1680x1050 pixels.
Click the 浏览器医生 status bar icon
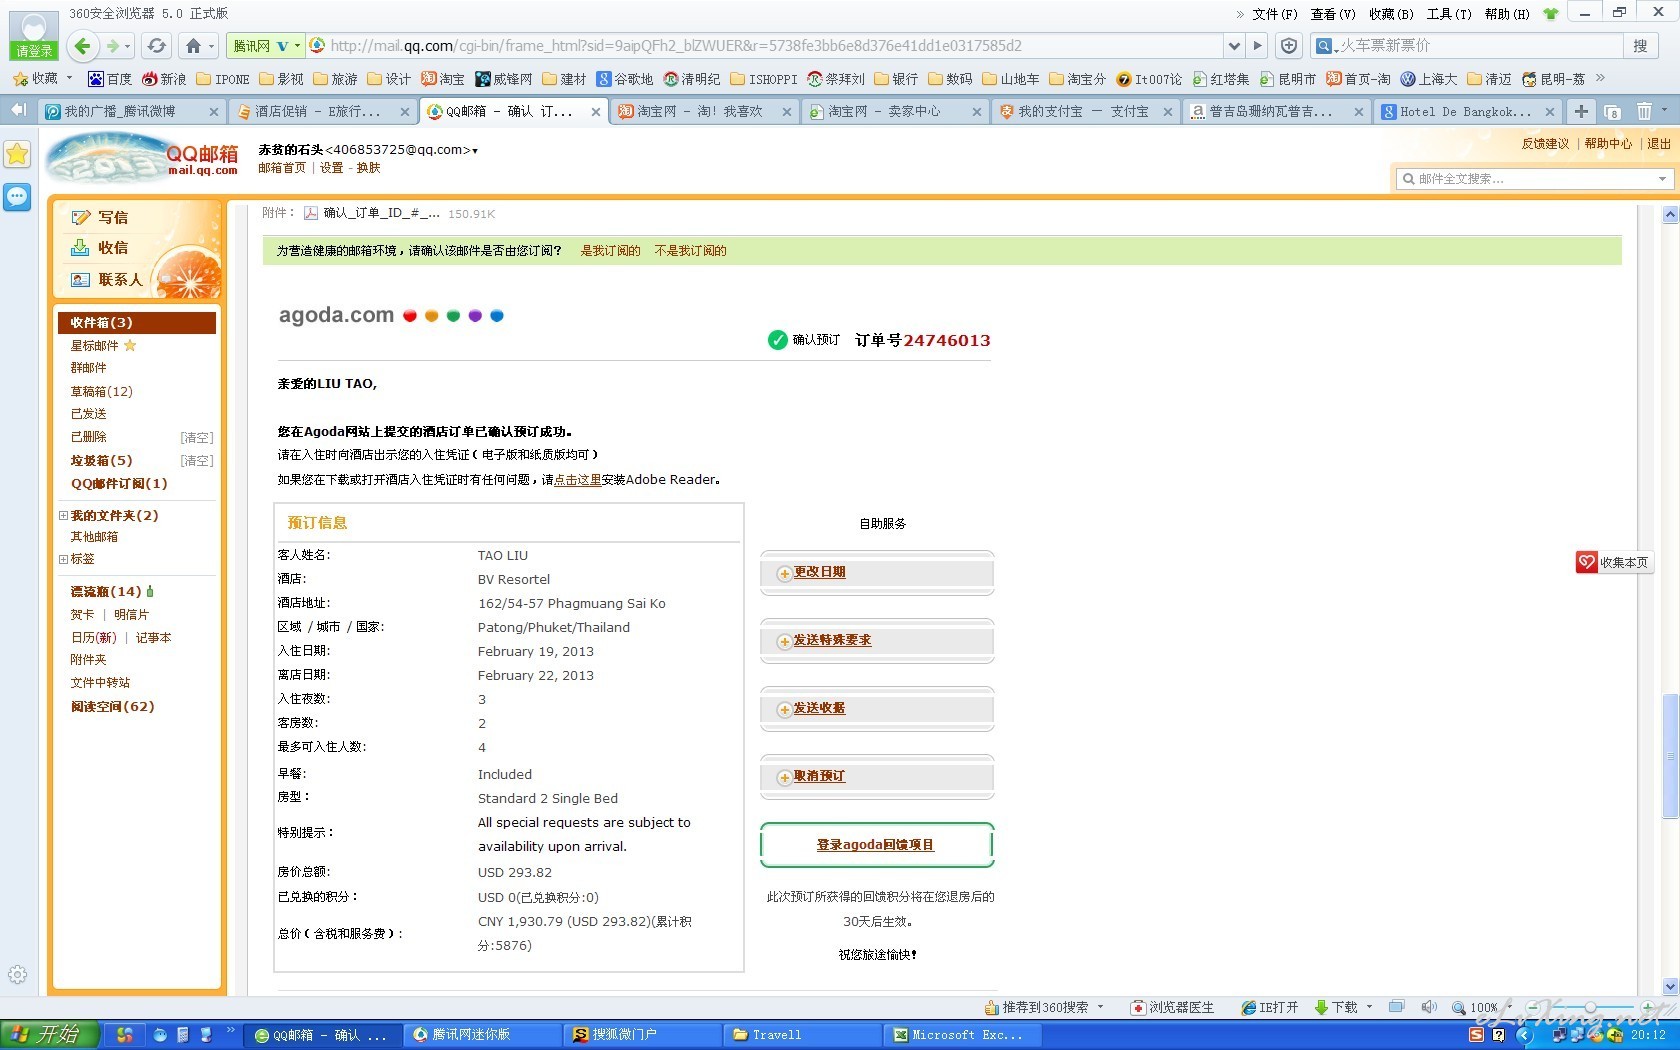pyautogui.click(x=1138, y=1007)
